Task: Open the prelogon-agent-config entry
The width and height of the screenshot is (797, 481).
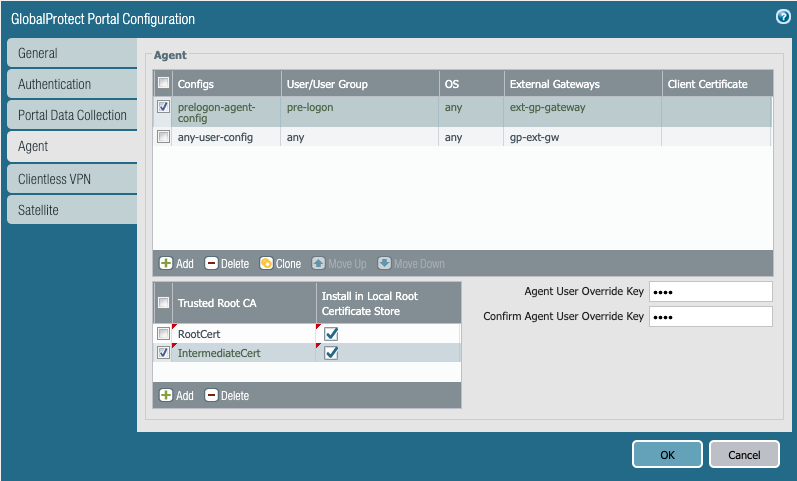Action: (x=217, y=112)
